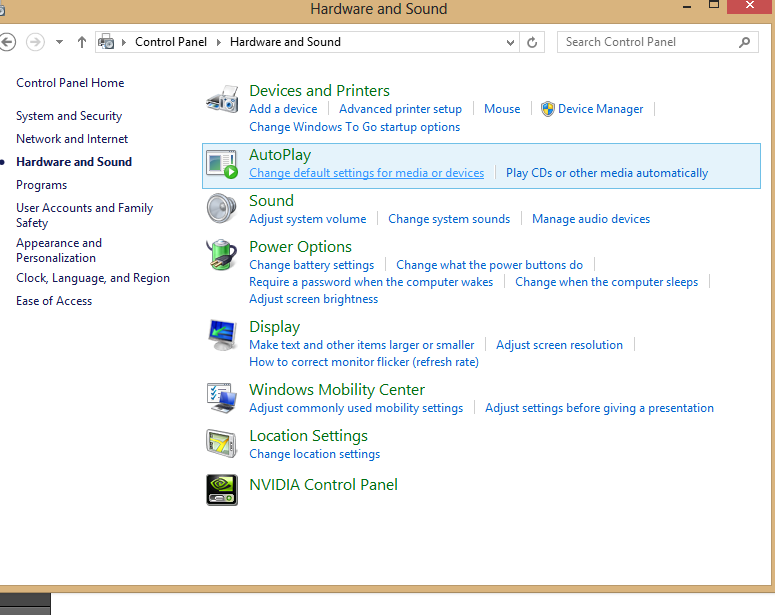Click Manage audio devices
Image resolution: width=775 pixels, height=615 pixels.
pos(591,219)
